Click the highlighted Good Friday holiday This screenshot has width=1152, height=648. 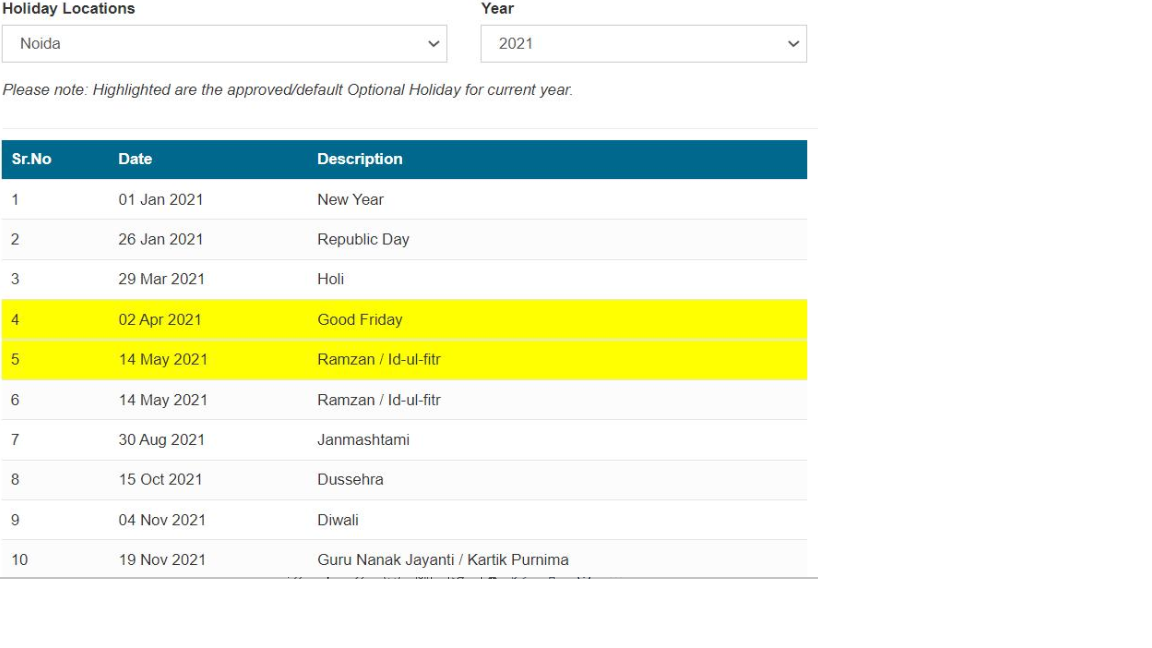360,320
